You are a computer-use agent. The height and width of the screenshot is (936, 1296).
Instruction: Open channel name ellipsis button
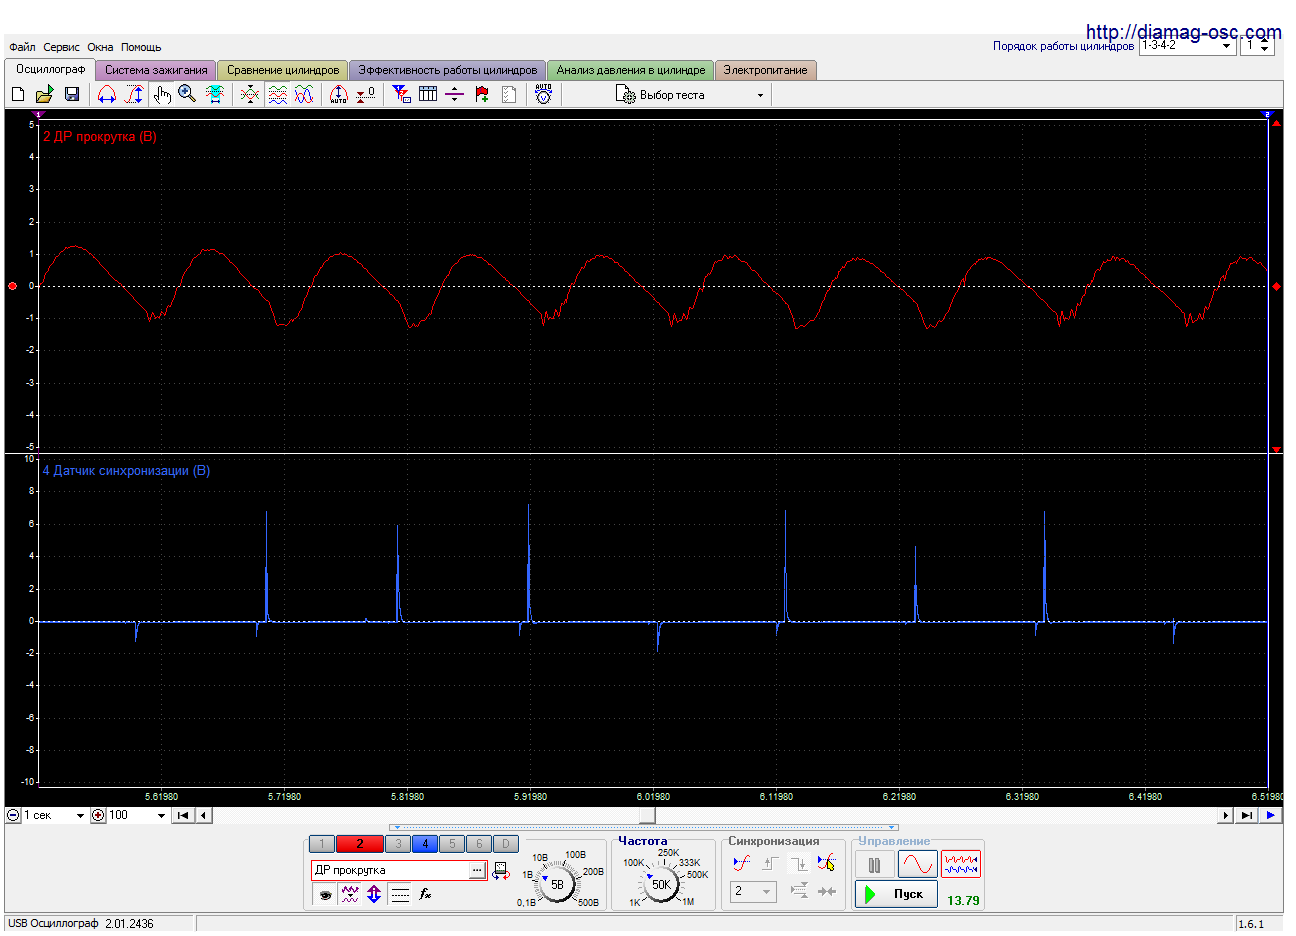tap(477, 870)
